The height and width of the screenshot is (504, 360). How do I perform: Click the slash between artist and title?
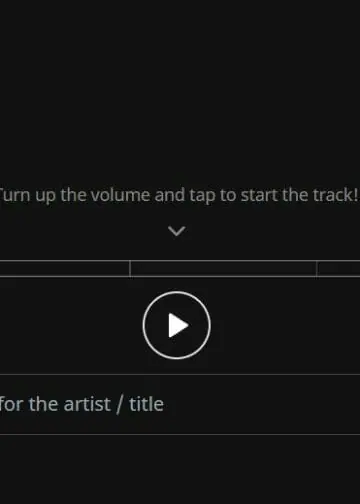tap(120, 405)
